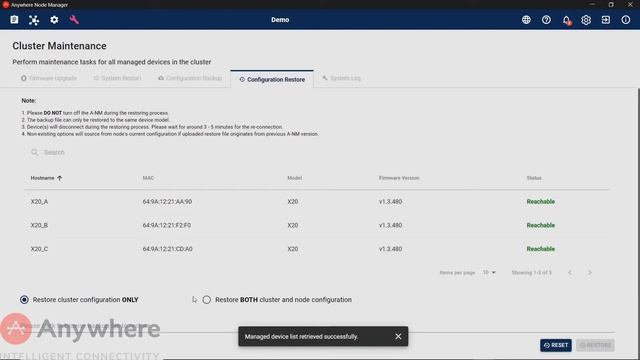Open the clipboard dashboard icon
The image size is (640, 360).
click(14, 20)
